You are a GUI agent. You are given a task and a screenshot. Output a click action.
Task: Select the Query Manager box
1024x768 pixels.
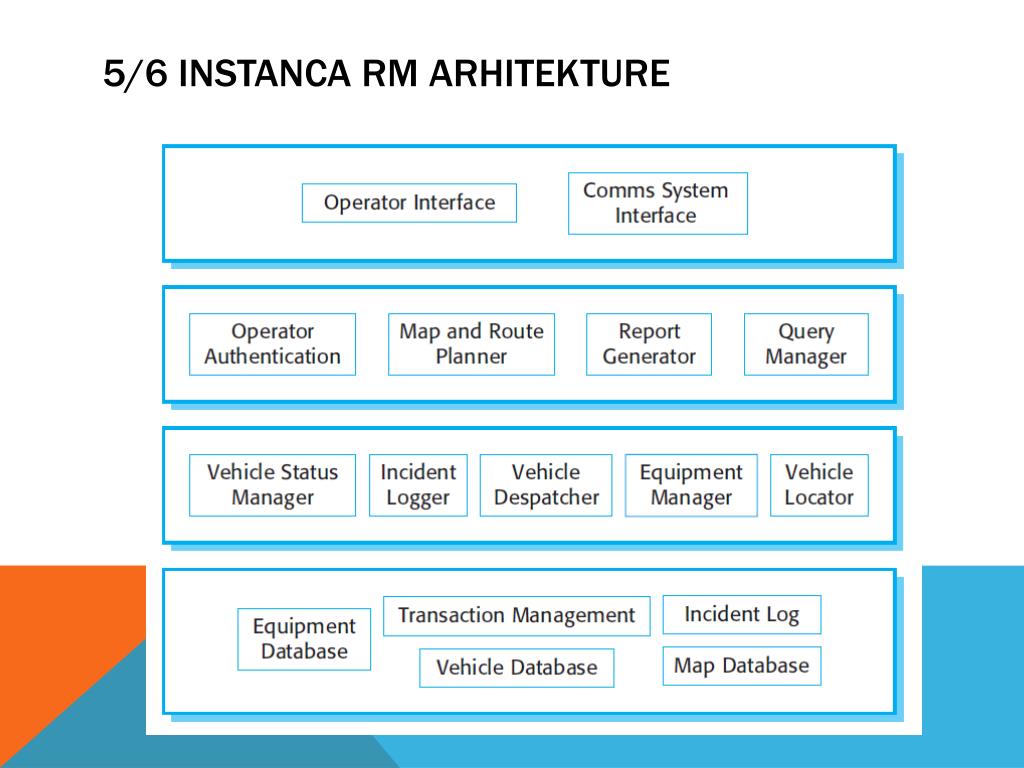807,344
